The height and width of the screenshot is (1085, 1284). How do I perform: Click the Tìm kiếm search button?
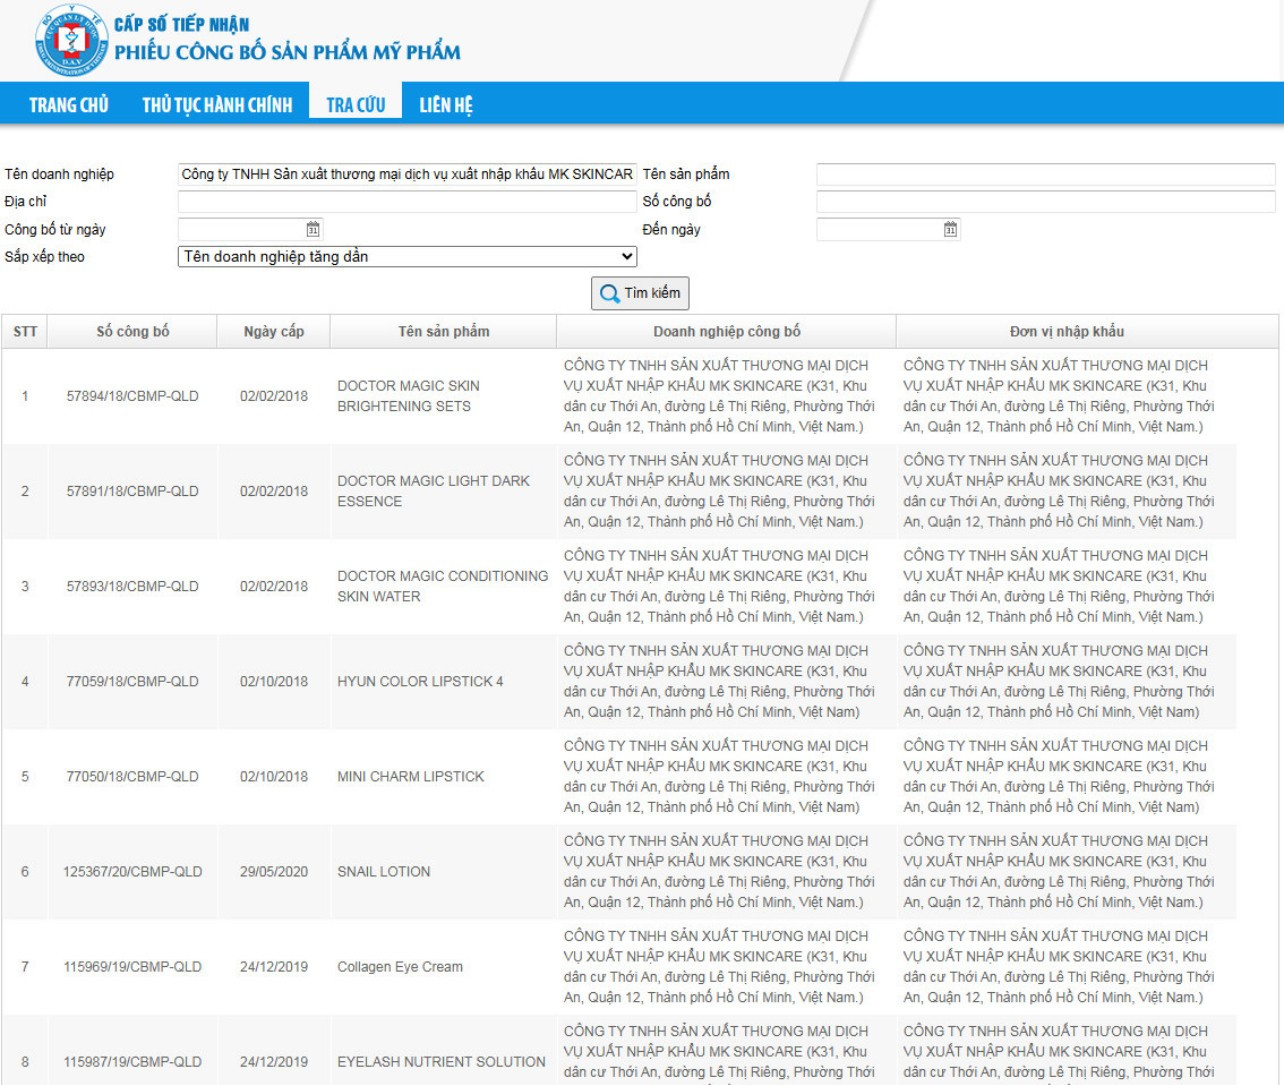click(x=640, y=293)
